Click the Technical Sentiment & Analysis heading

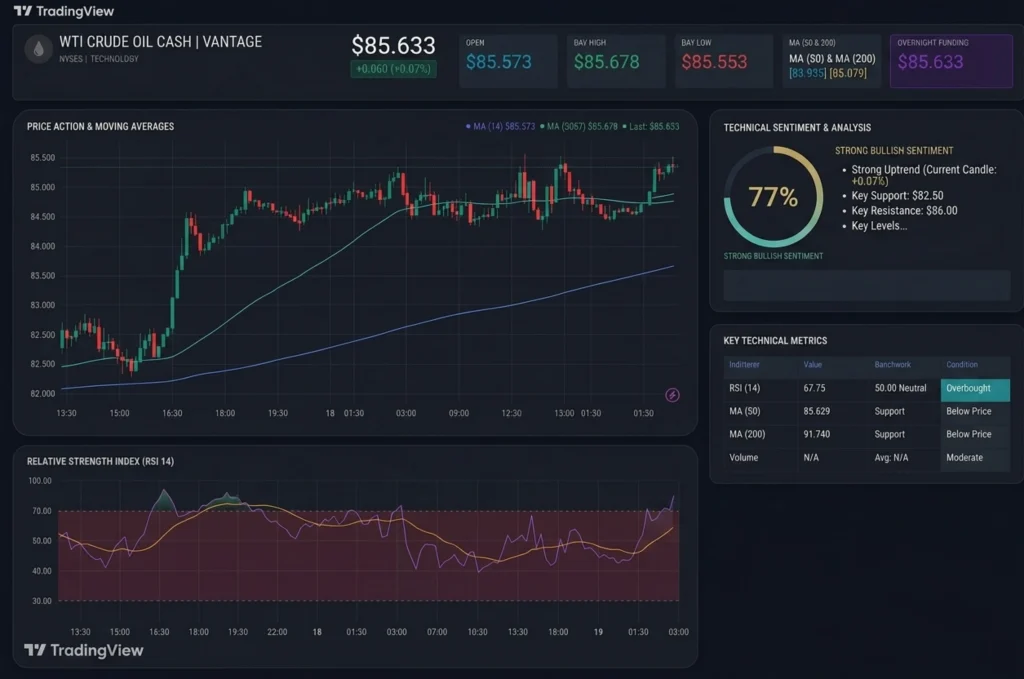point(797,128)
